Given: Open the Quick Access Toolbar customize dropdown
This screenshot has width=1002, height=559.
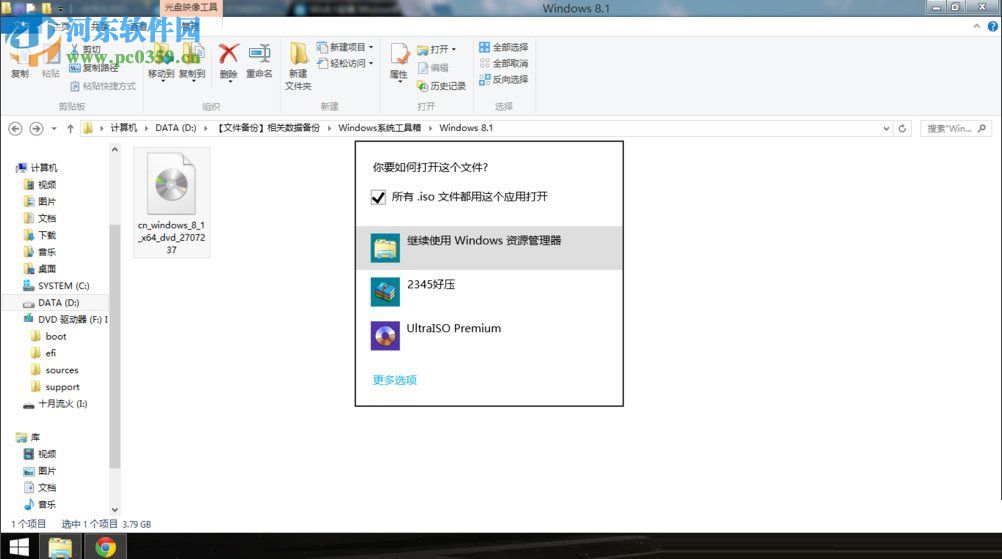Looking at the screenshot, I should [x=61, y=9].
